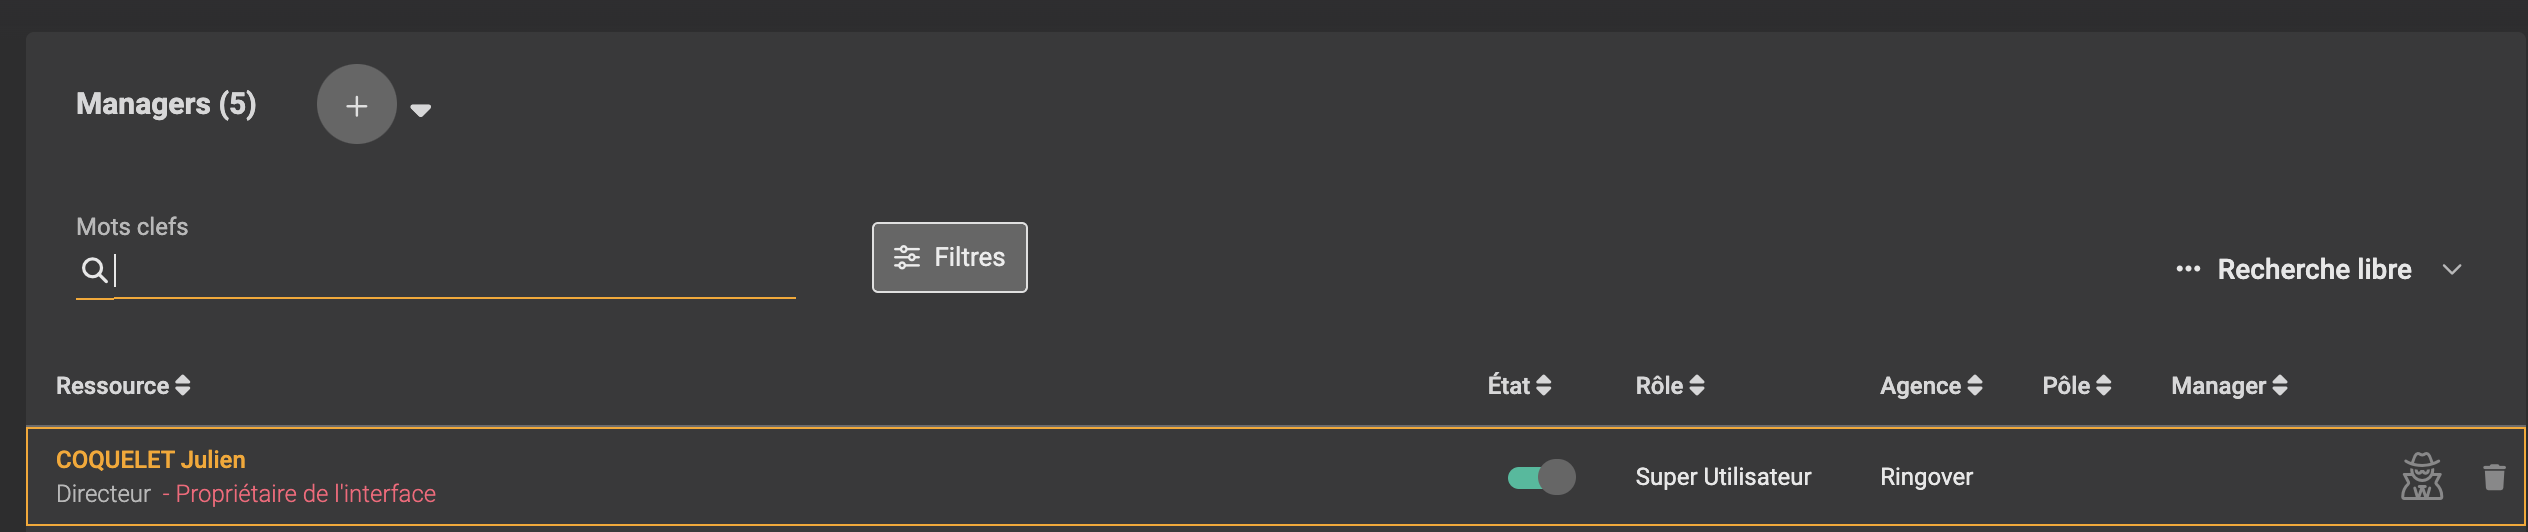This screenshot has width=2528, height=532.
Task: Sort the table by Rôle
Action: tap(1670, 386)
